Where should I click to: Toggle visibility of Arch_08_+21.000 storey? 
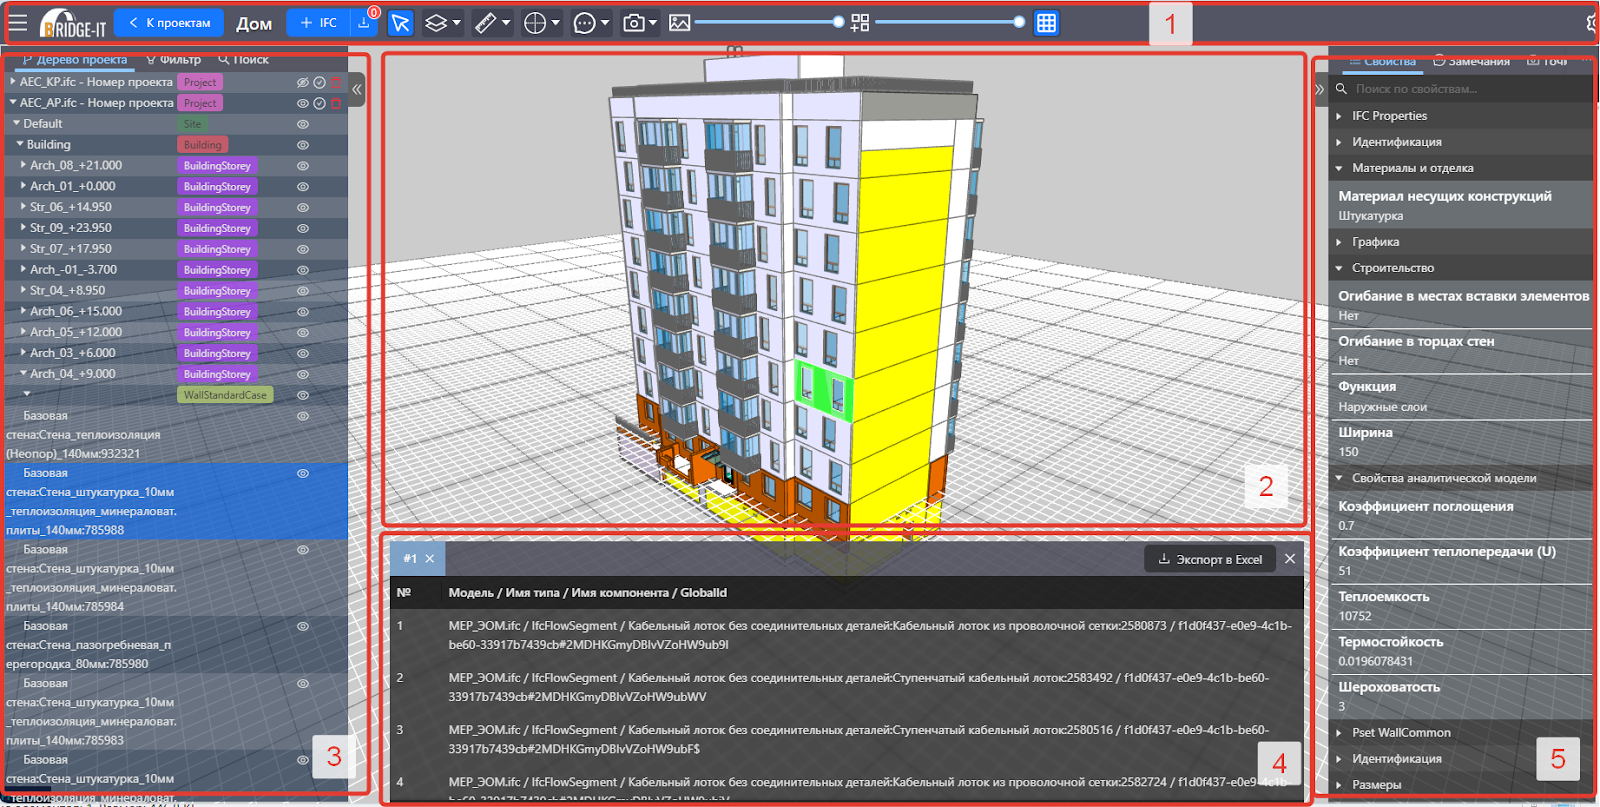click(x=302, y=166)
